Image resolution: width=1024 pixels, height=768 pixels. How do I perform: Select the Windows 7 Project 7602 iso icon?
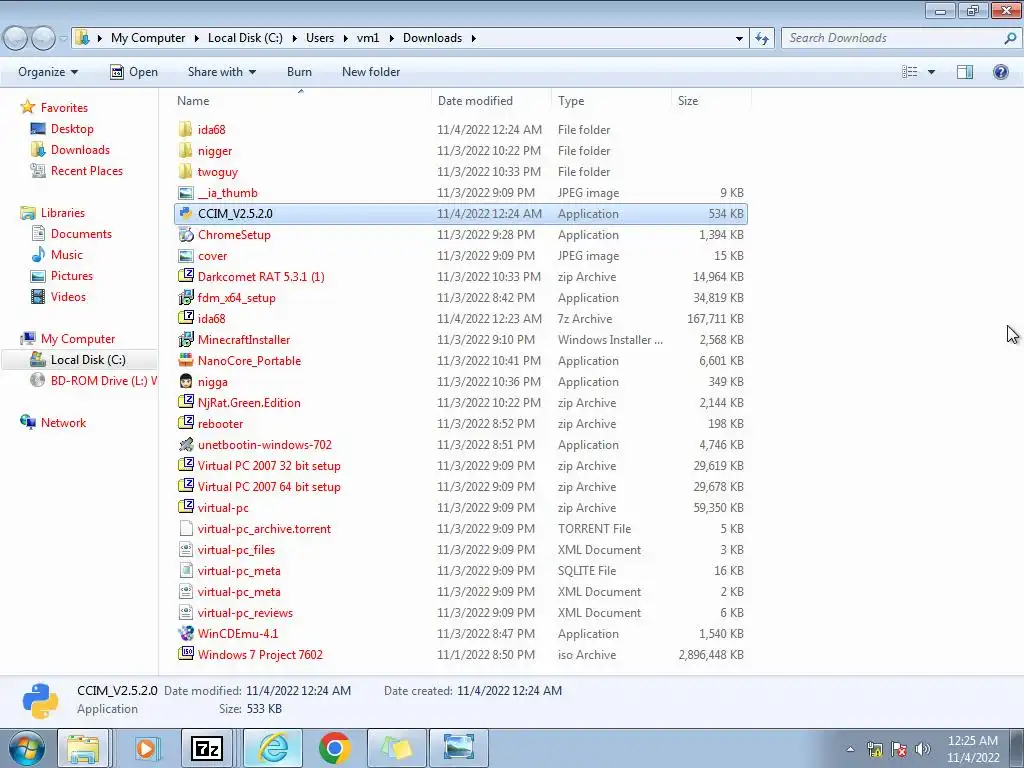point(186,654)
